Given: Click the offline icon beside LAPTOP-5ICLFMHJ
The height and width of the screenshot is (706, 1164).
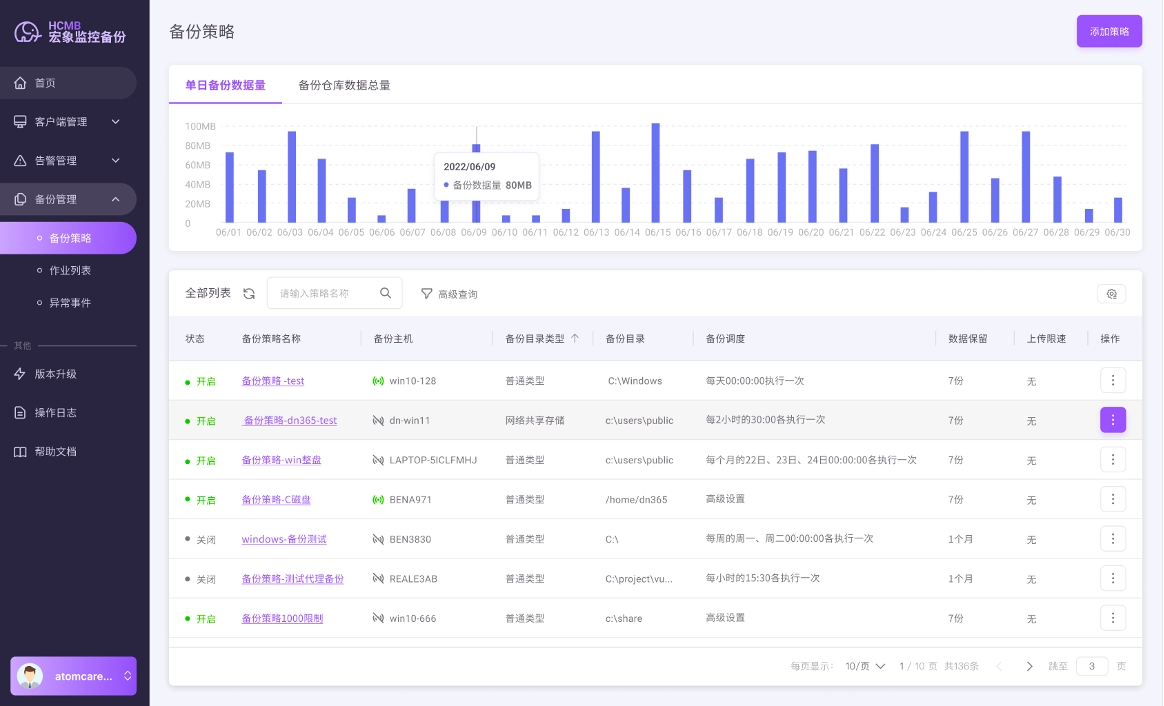Looking at the screenshot, I should pos(378,460).
